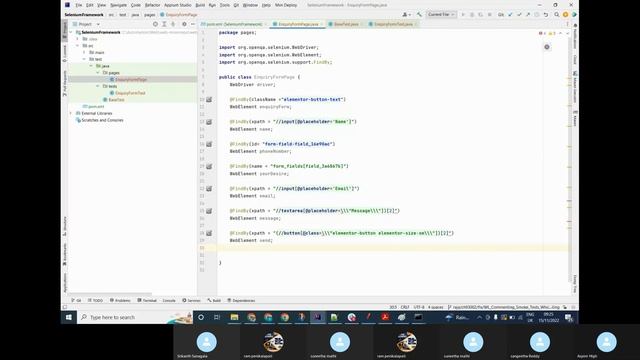Hide the Project panel with minus icon

coord(193,24)
